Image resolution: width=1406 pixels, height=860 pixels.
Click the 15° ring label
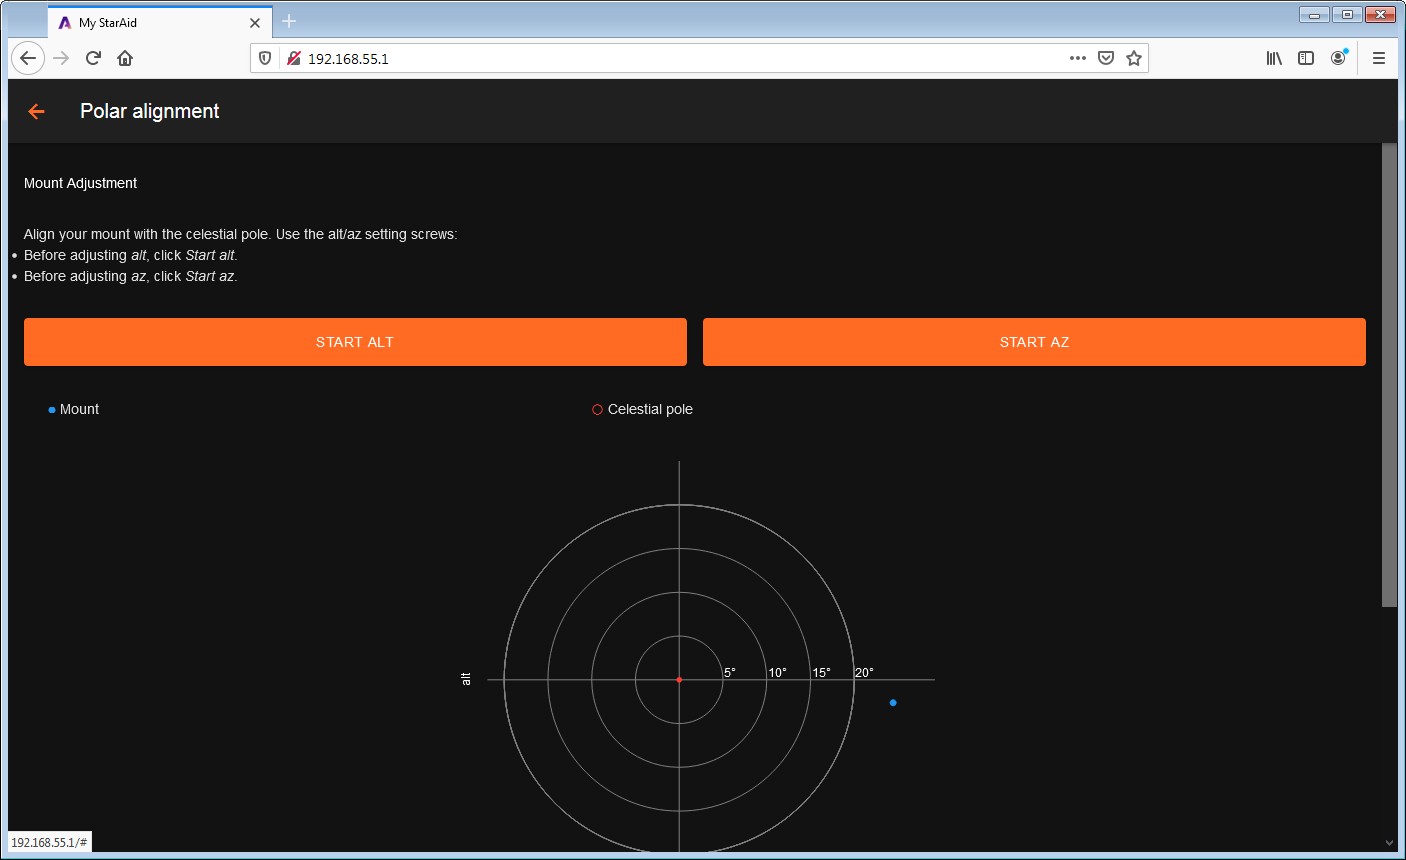pyautogui.click(x=821, y=672)
